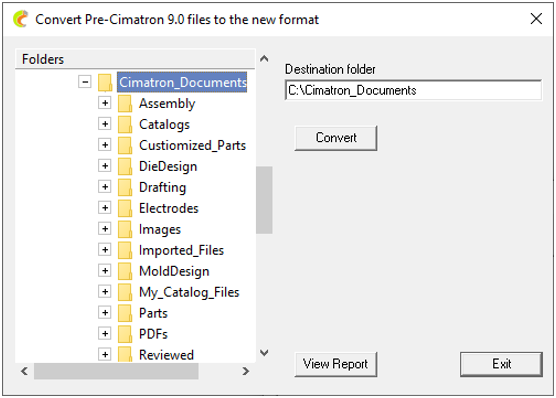Click the Custiomized_Parts folder icon
The image size is (556, 398).
click(x=125, y=145)
